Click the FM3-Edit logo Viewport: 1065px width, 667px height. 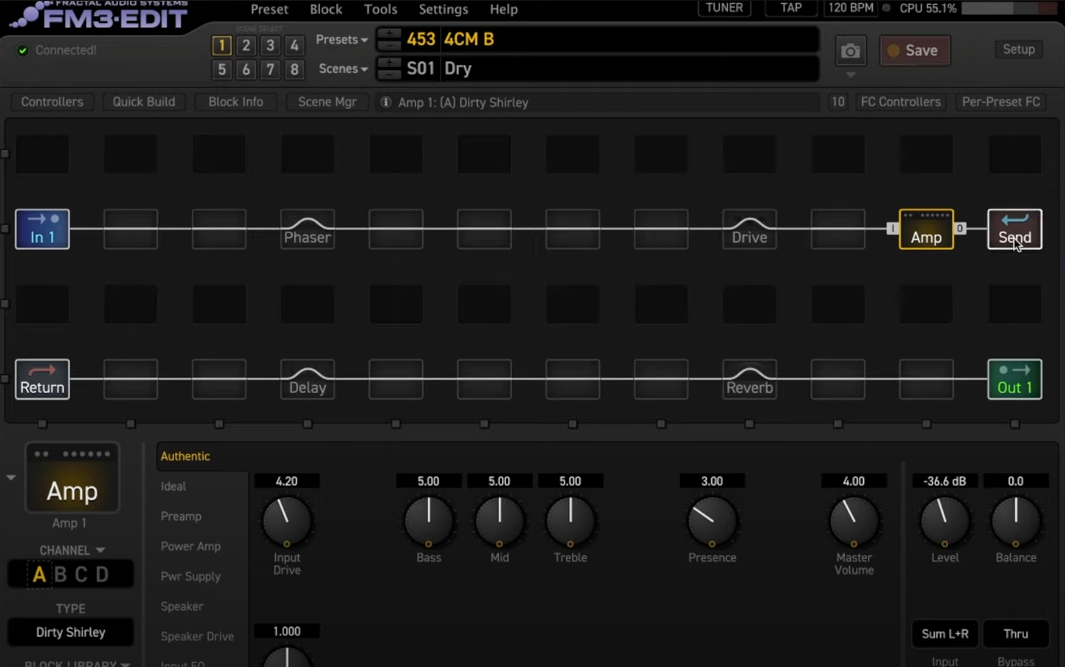99,15
